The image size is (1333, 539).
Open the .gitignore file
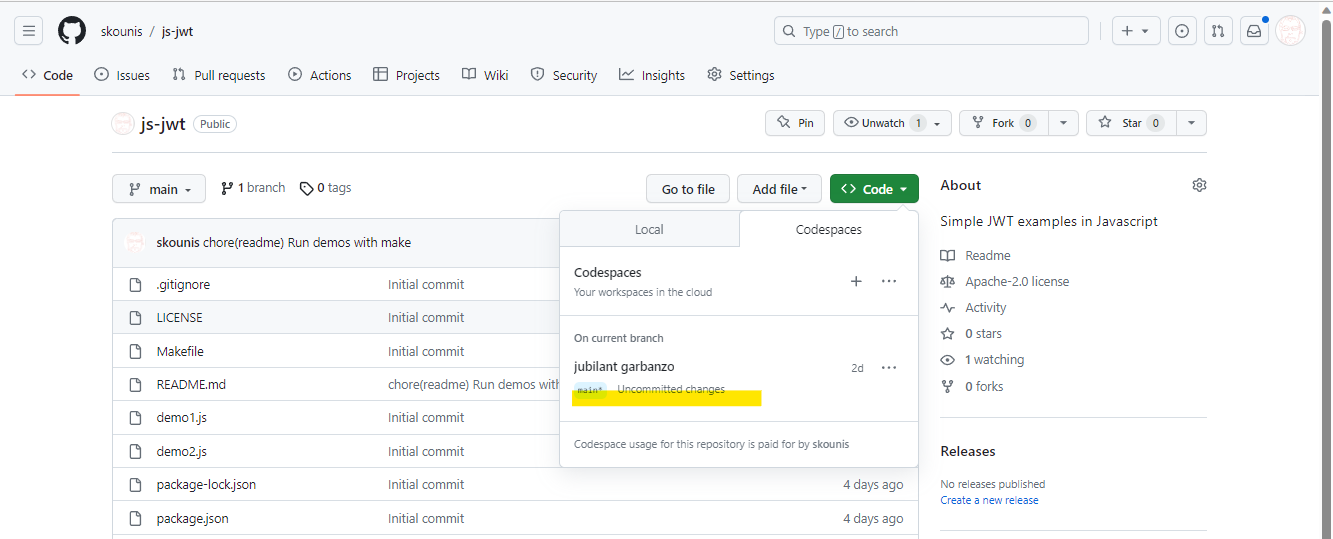[x=183, y=285]
